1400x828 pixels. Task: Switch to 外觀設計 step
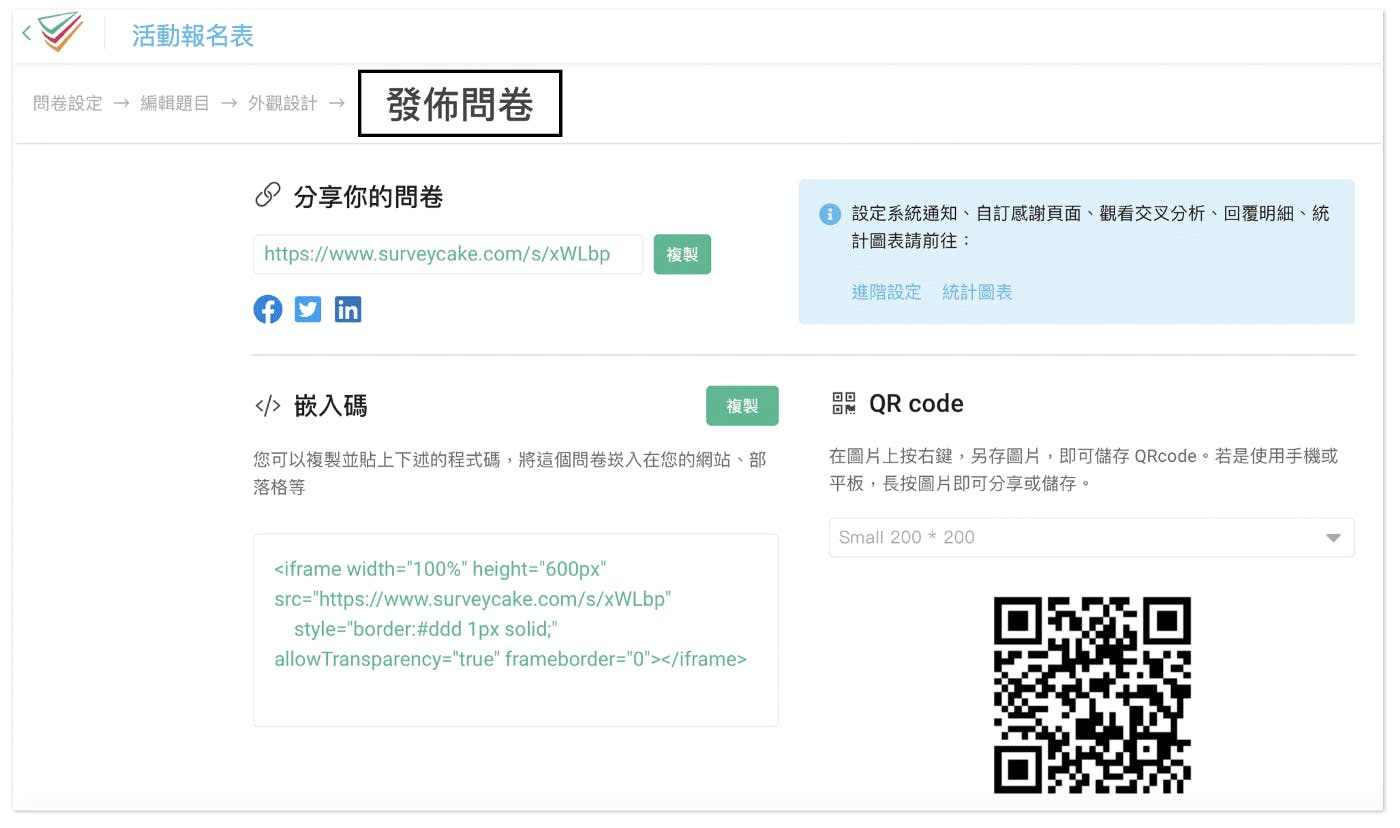tap(283, 103)
